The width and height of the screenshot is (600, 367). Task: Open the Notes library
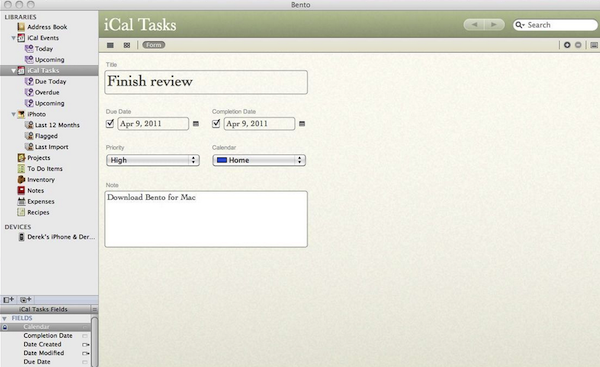35,191
